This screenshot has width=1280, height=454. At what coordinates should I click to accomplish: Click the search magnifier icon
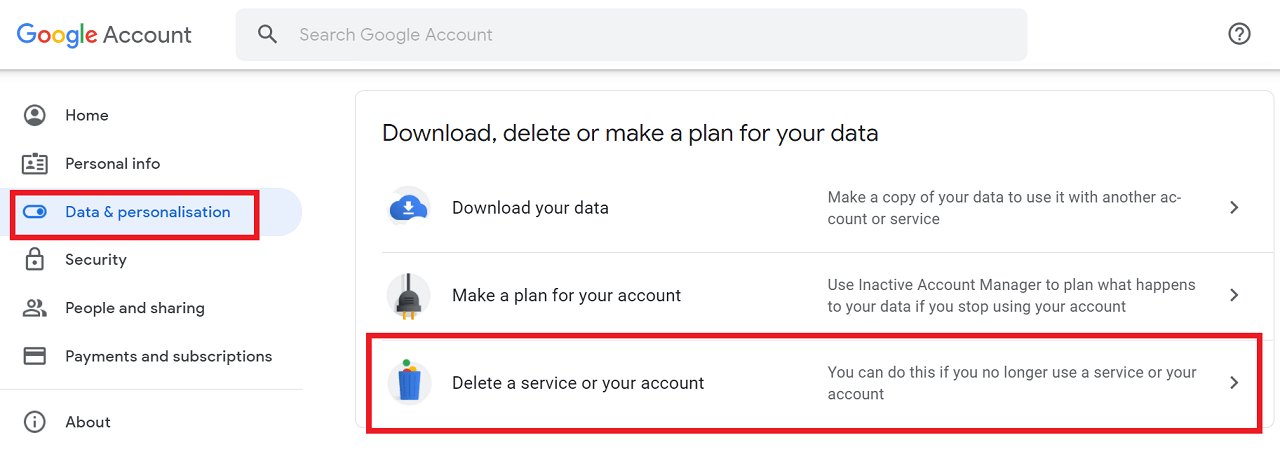pyautogui.click(x=267, y=34)
